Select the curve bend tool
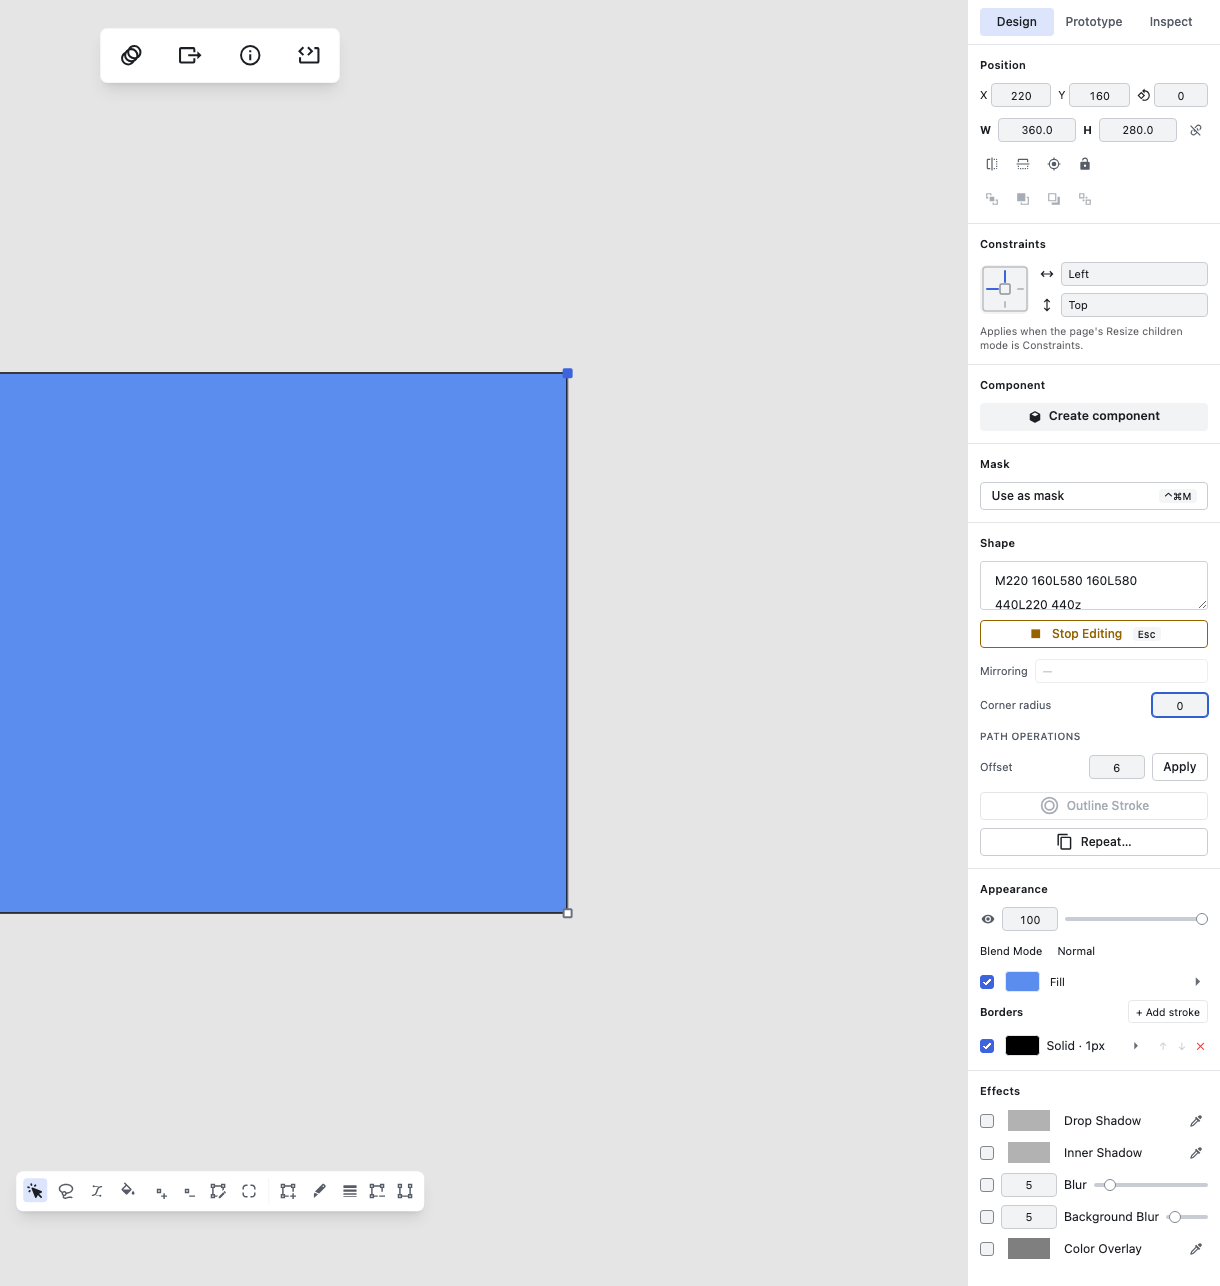Image resolution: width=1220 pixels, height=1286 pixels. (x=97, y=1191)
